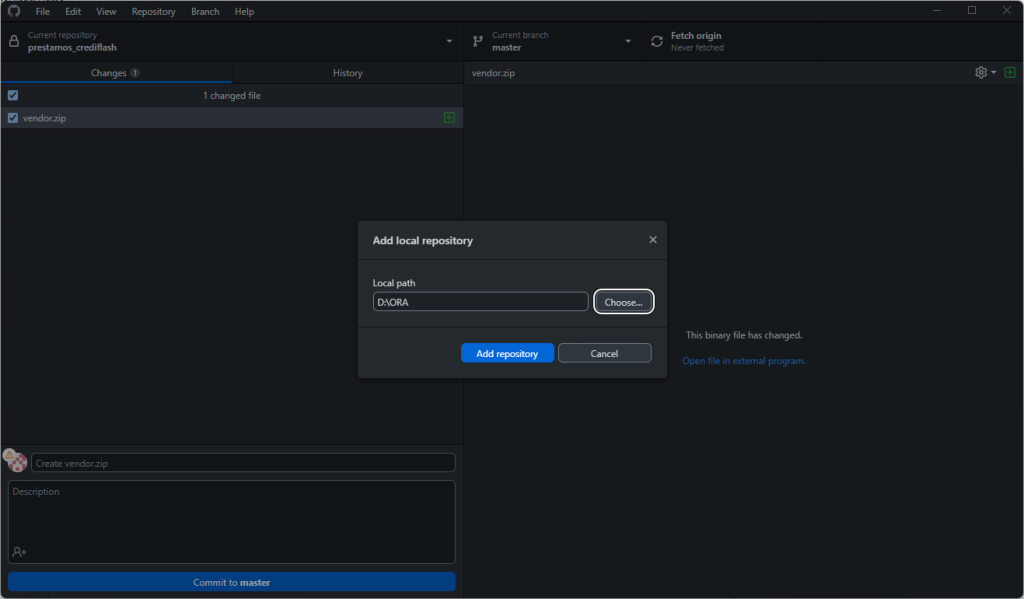Select the vendor.zip file row
1024x599 pixels.
(232, 118)
